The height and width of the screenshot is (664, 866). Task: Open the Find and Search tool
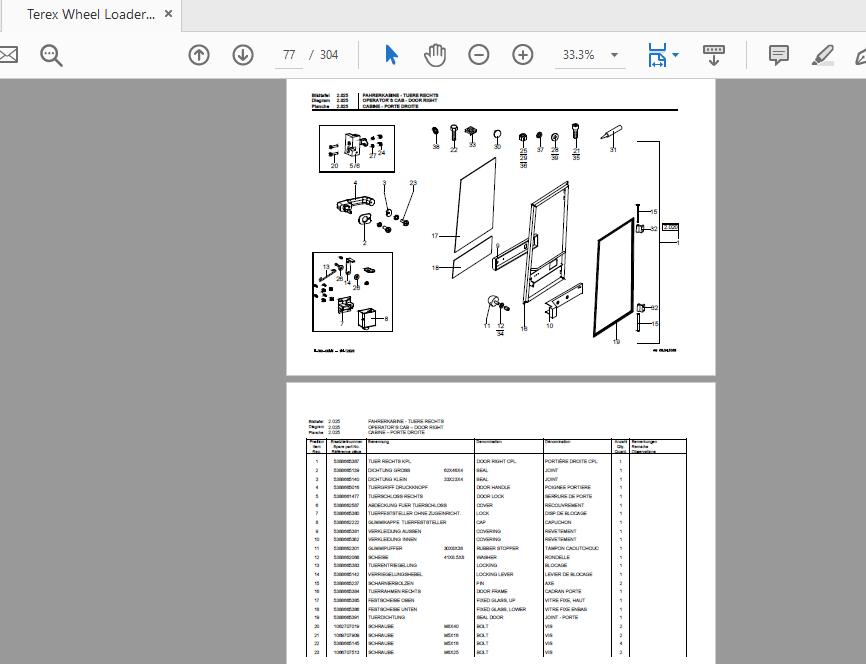pos(50,55)
